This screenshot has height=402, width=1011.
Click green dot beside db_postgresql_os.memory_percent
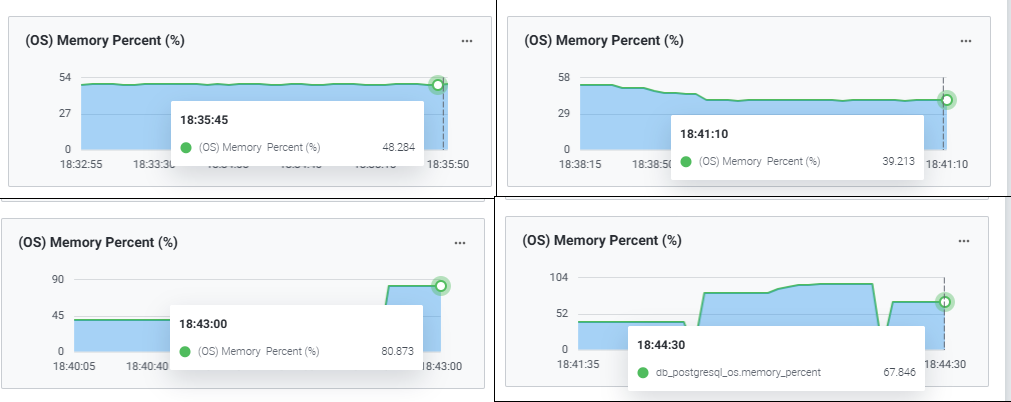[x=643, y=372]
